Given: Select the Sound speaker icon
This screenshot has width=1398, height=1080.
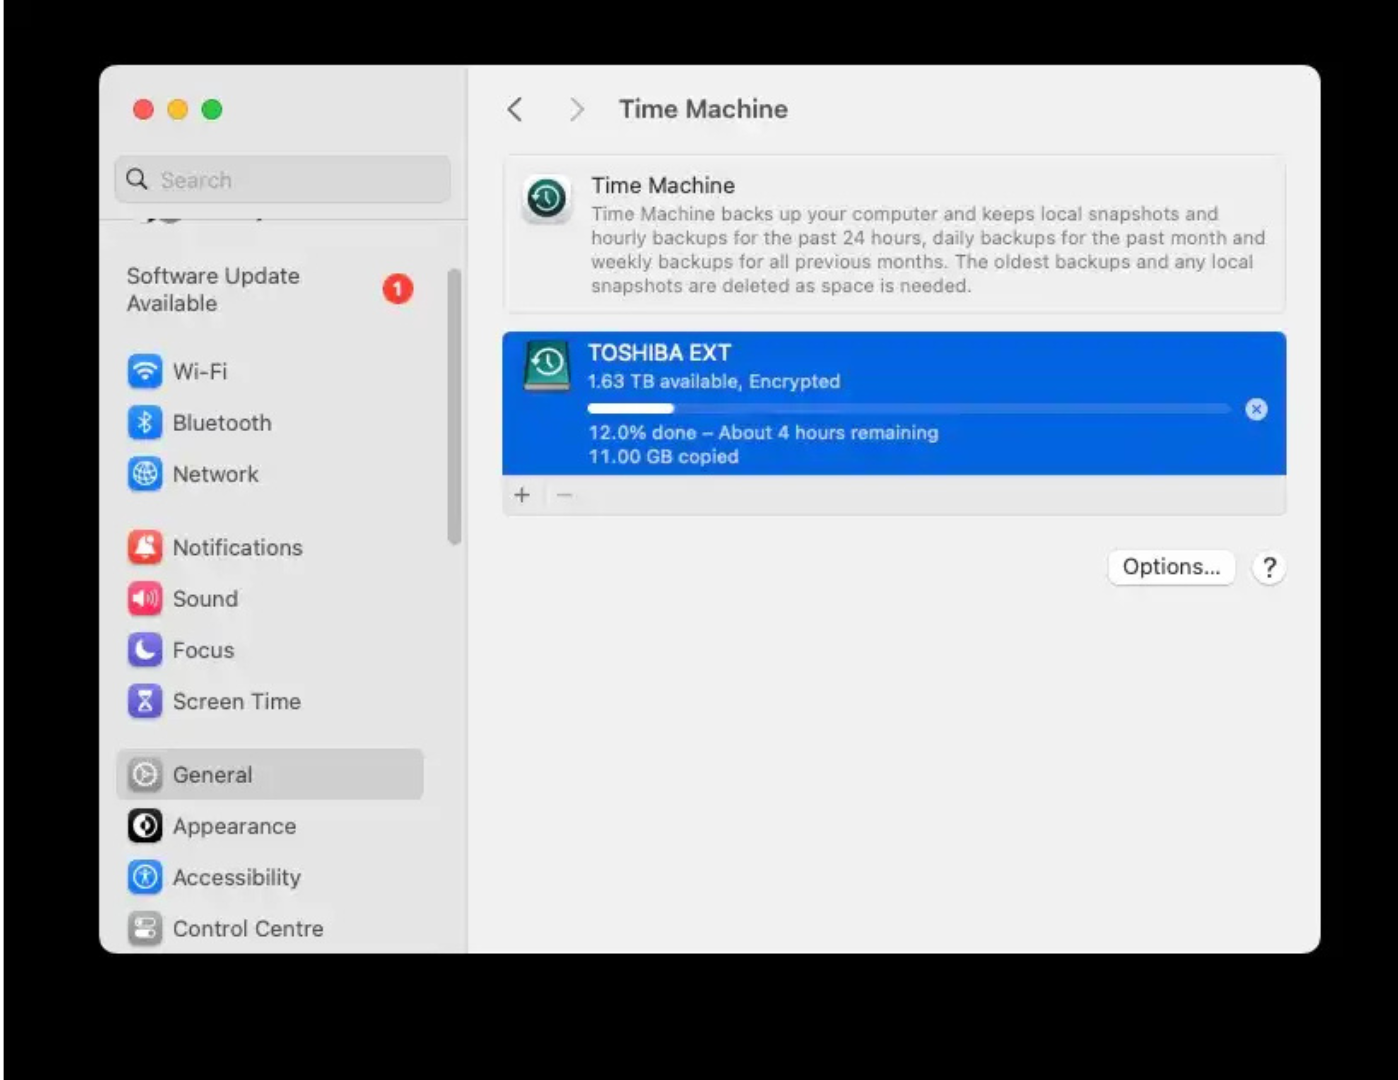Looking at the screenshot, I should [145, 598].
